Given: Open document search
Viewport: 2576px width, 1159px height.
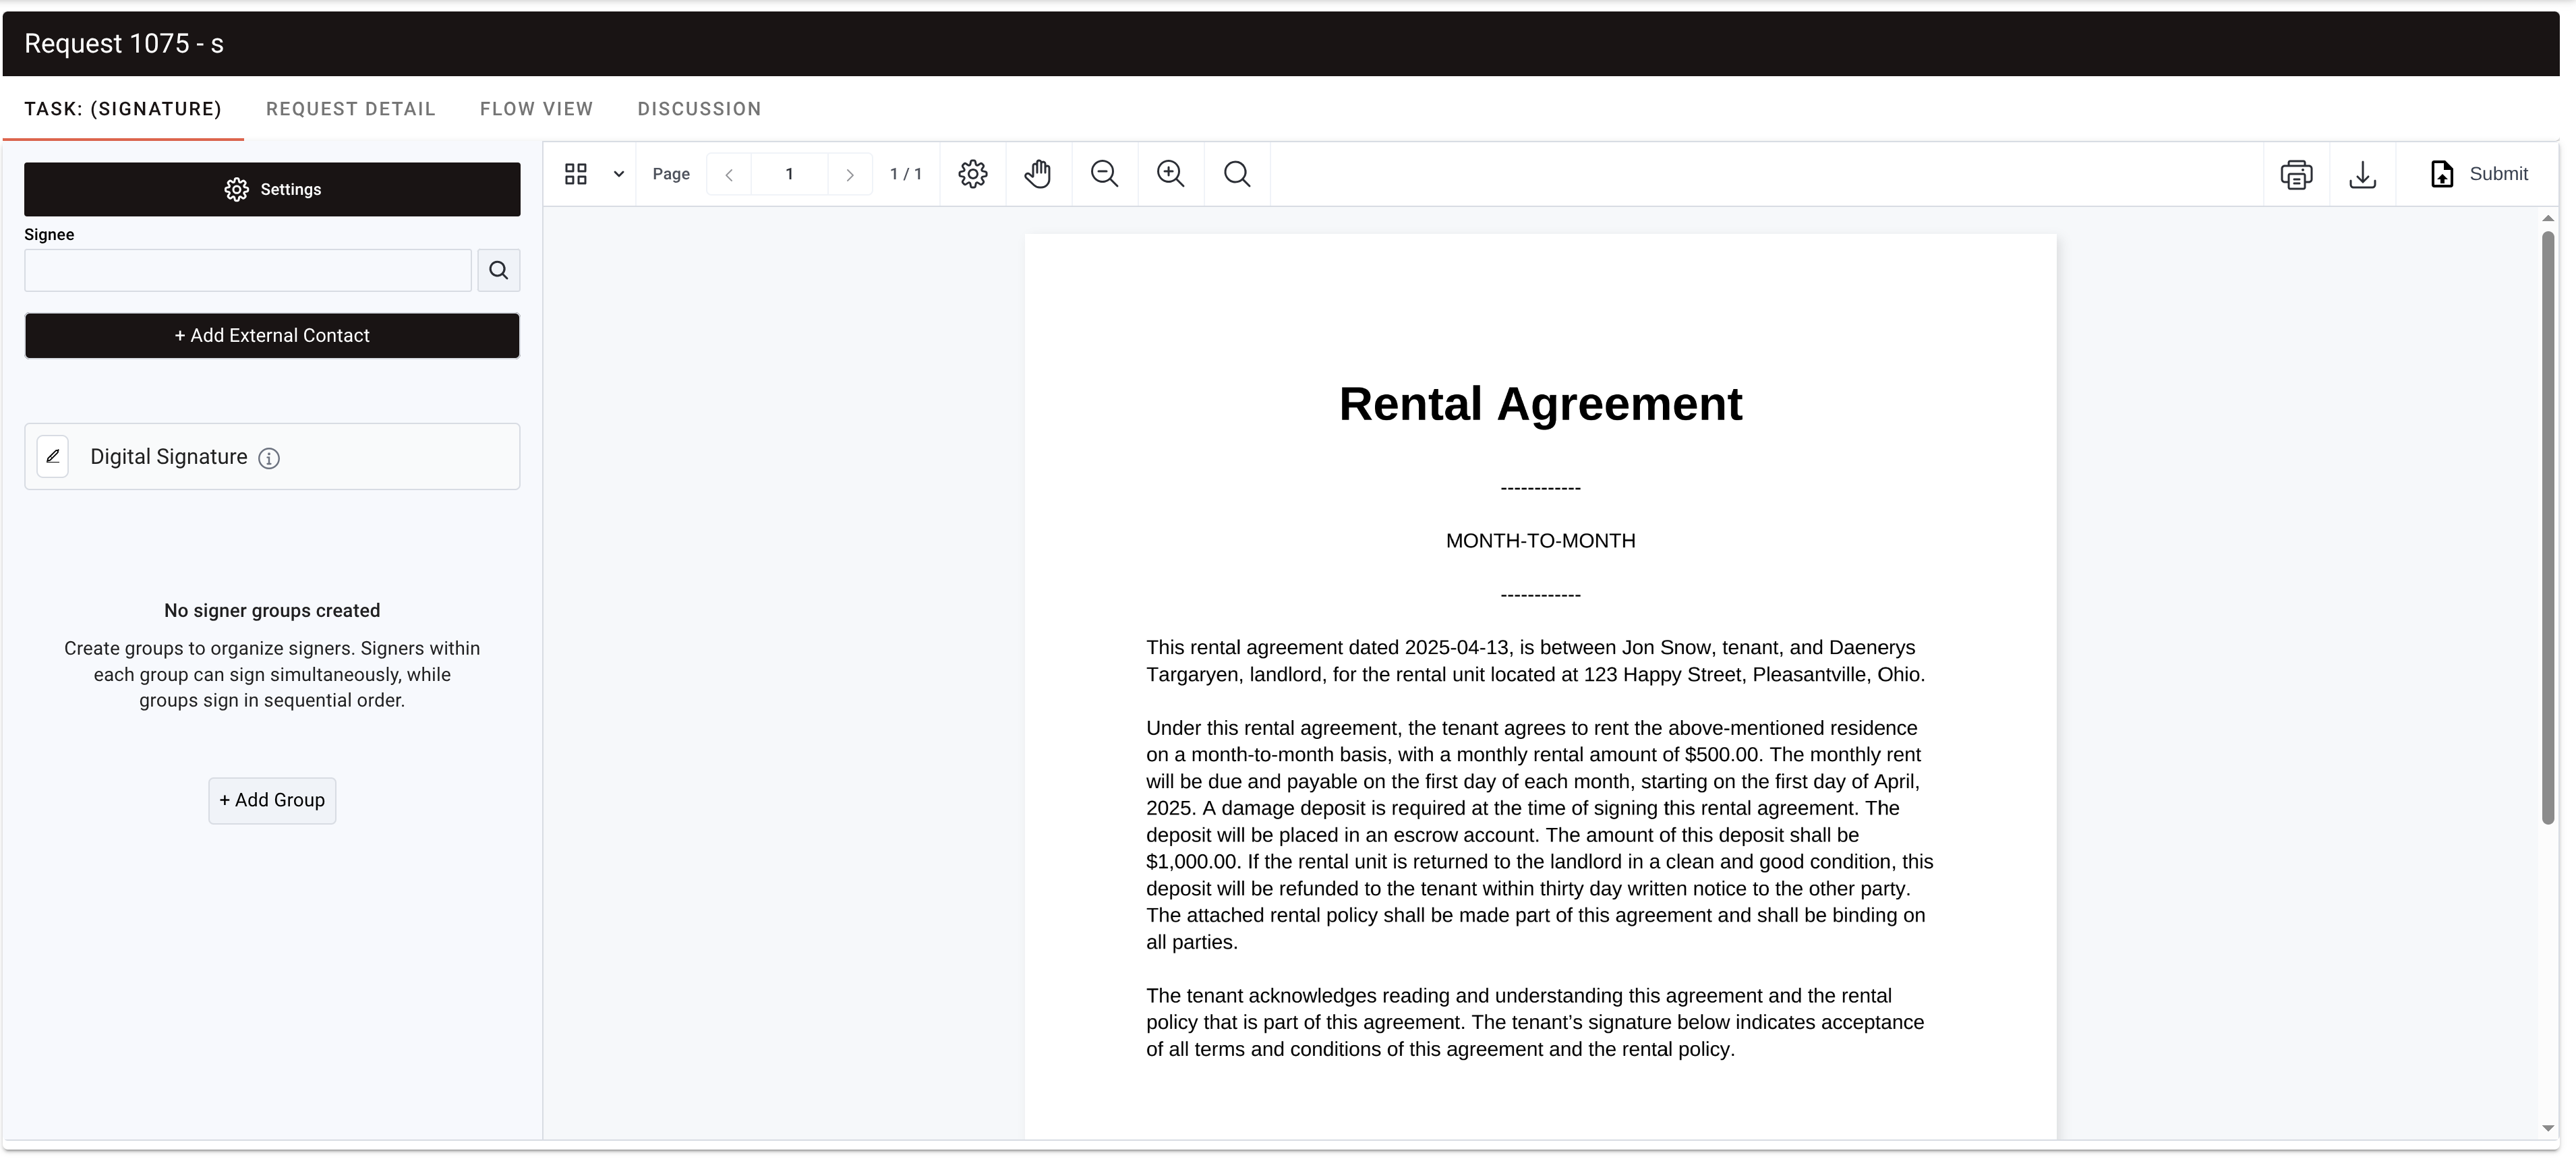Looking at the screenshot, I should coord(1237,173).
